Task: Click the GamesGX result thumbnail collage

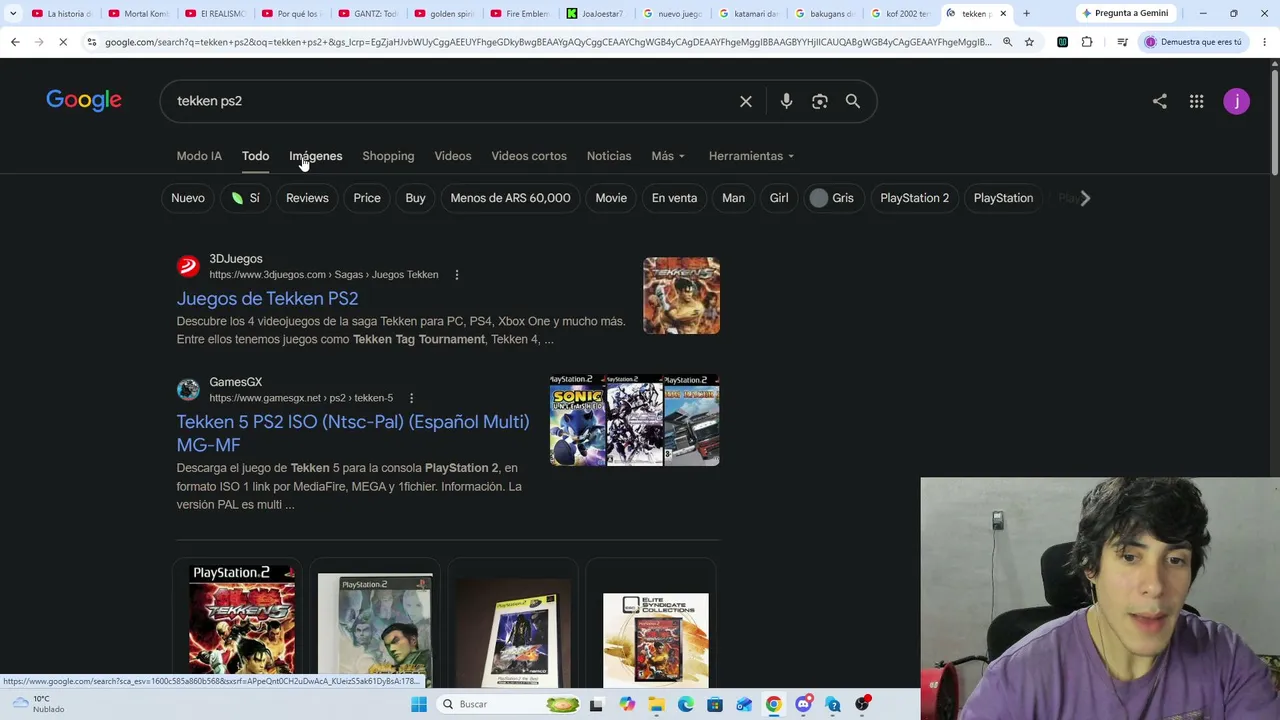Action: click(x=634, y=420)
